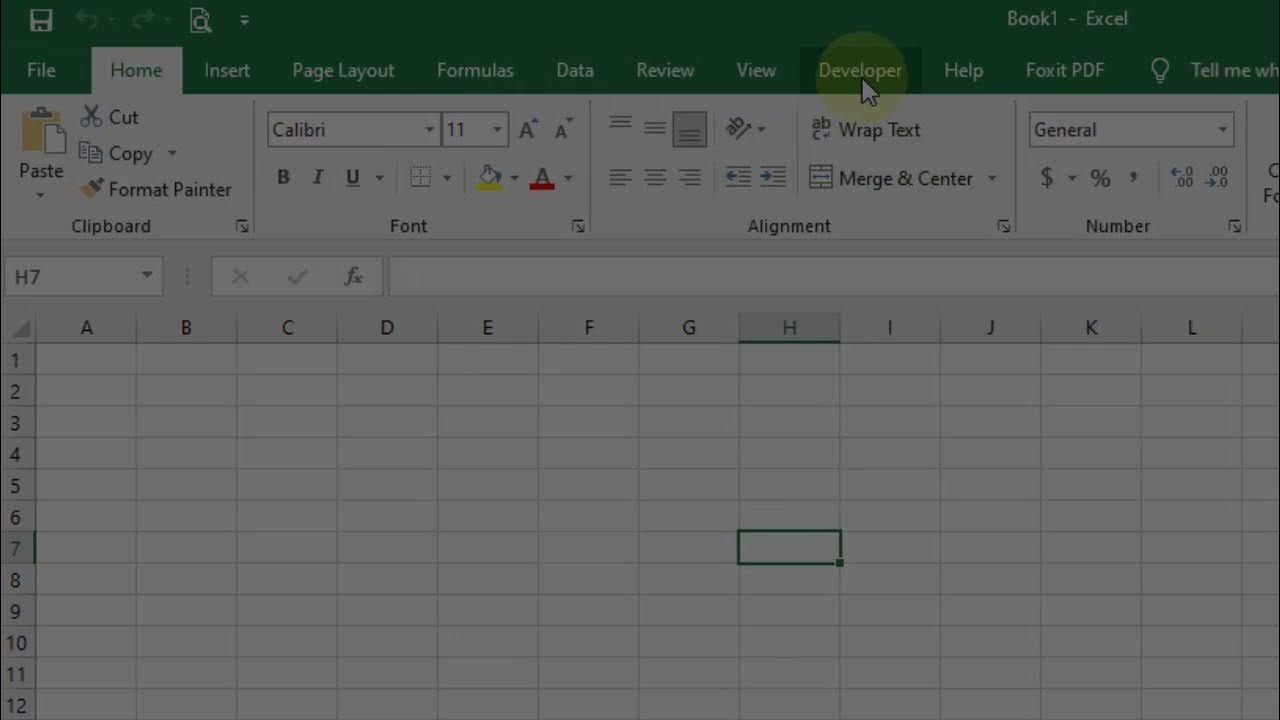Open the font size 11 dropdown

(496, 130)
